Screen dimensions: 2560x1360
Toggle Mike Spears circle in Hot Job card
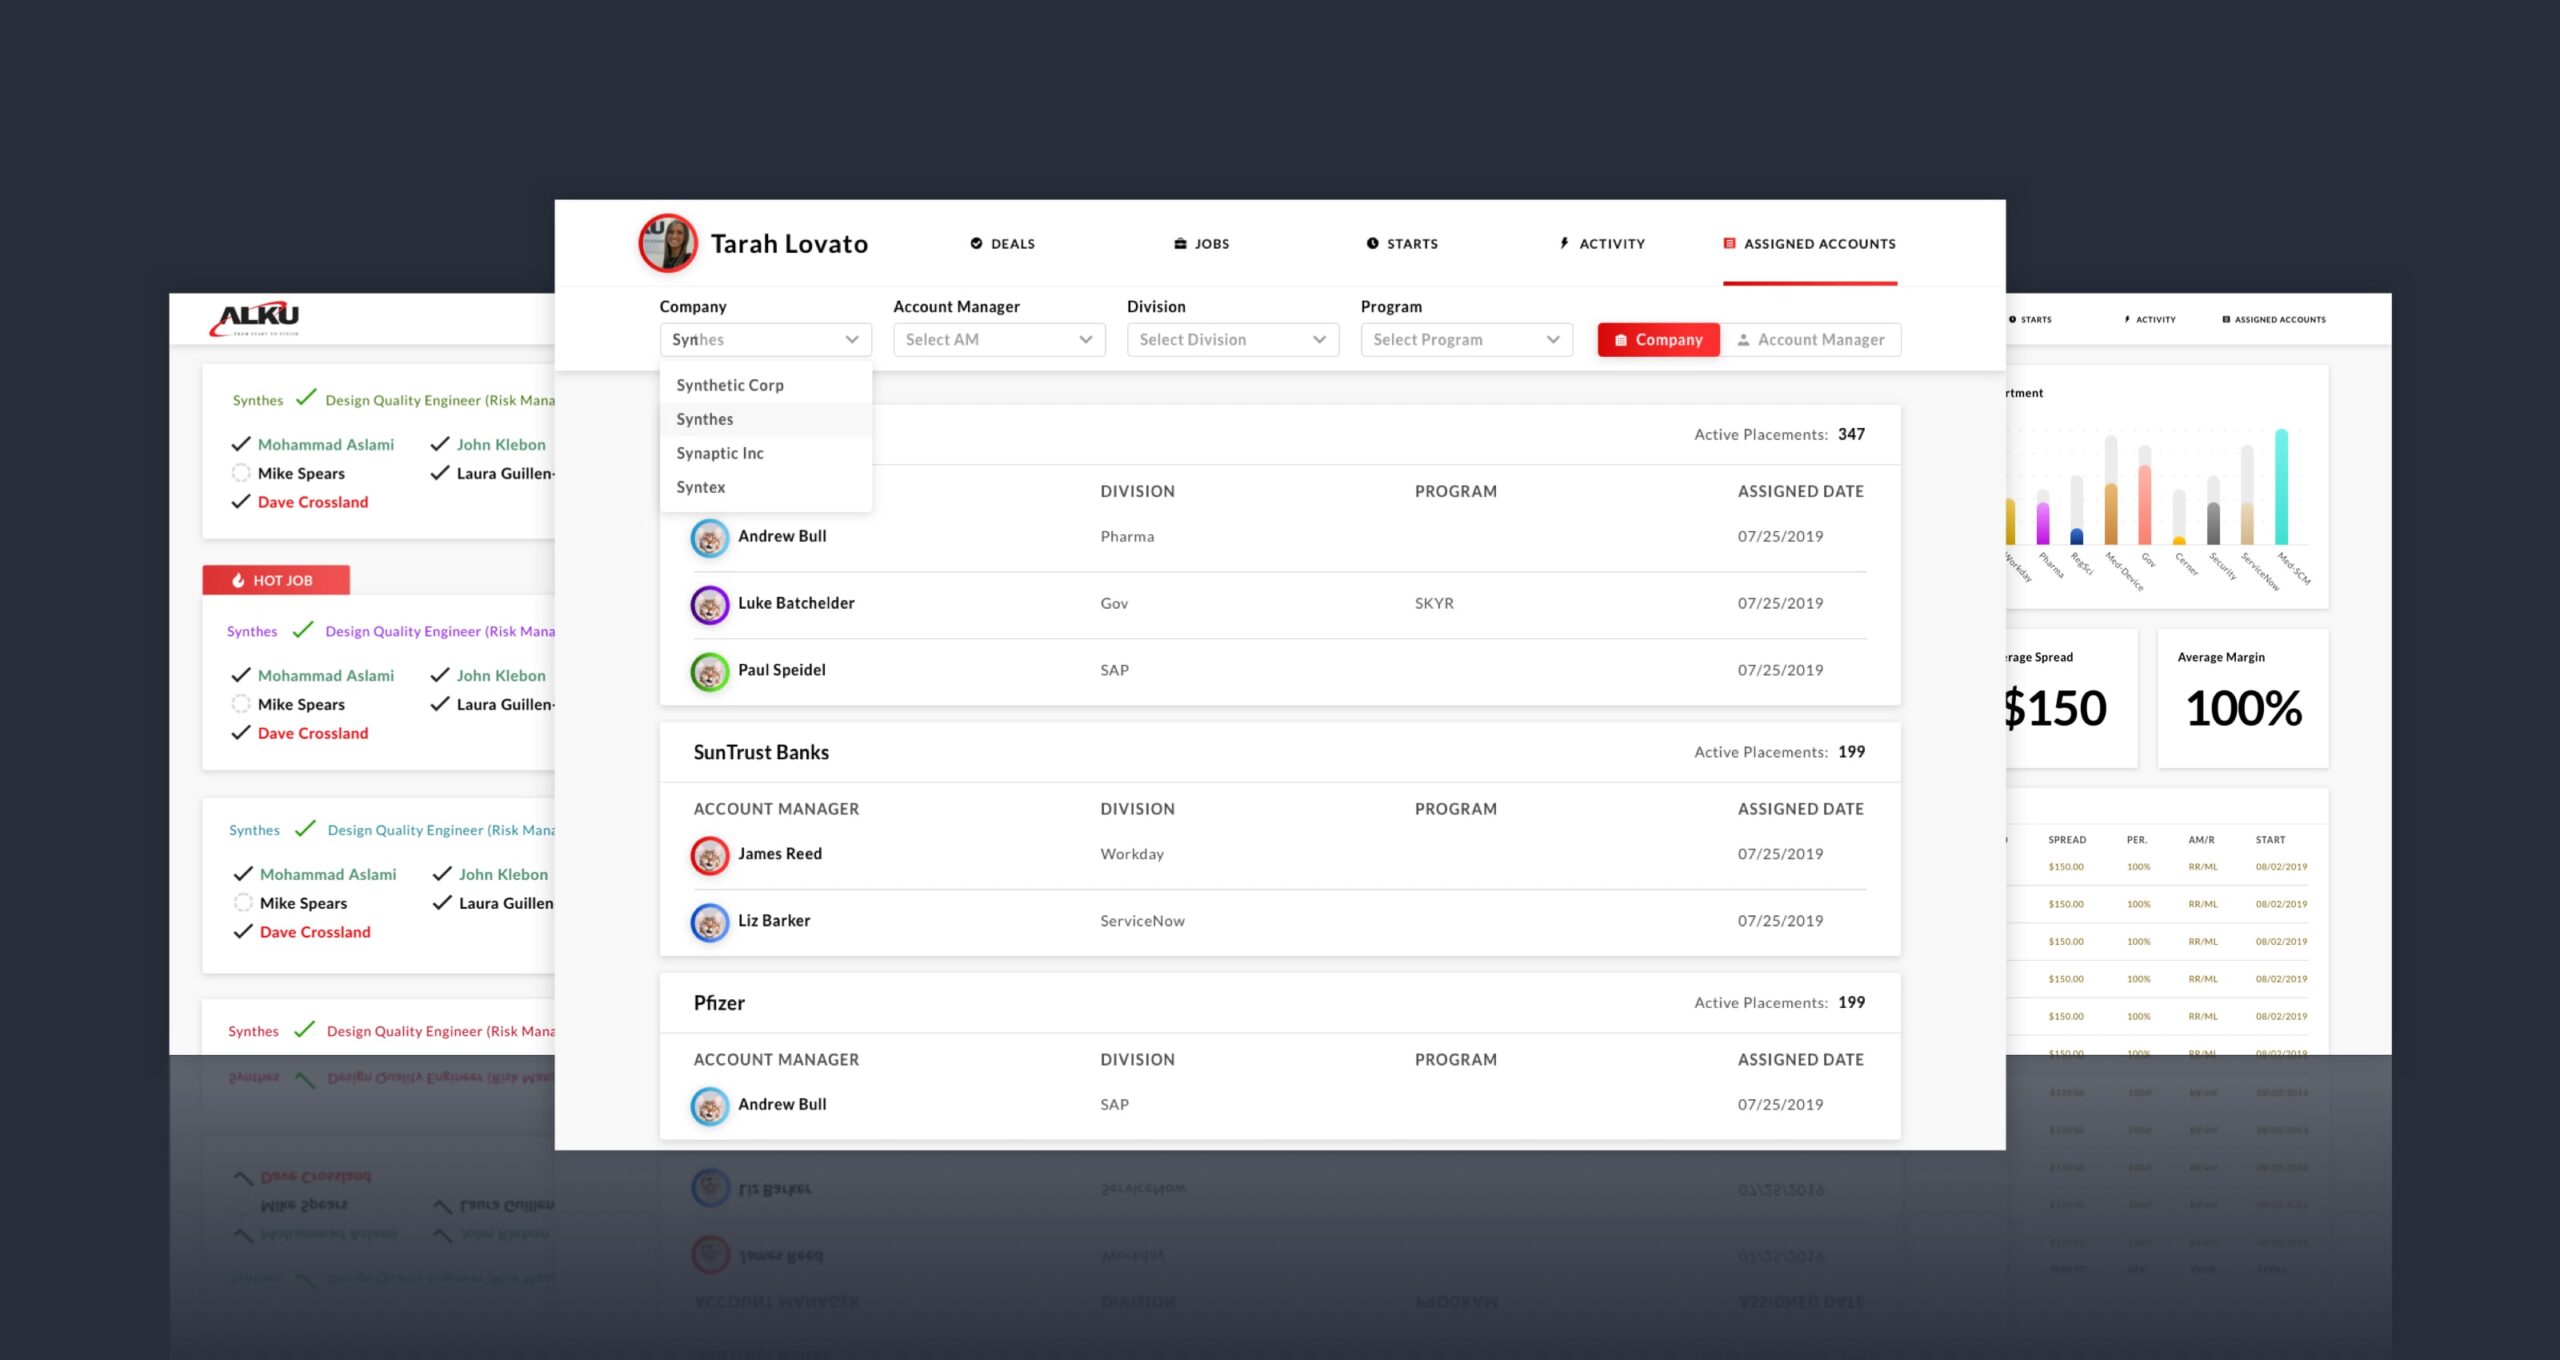[x=241, y=704]
